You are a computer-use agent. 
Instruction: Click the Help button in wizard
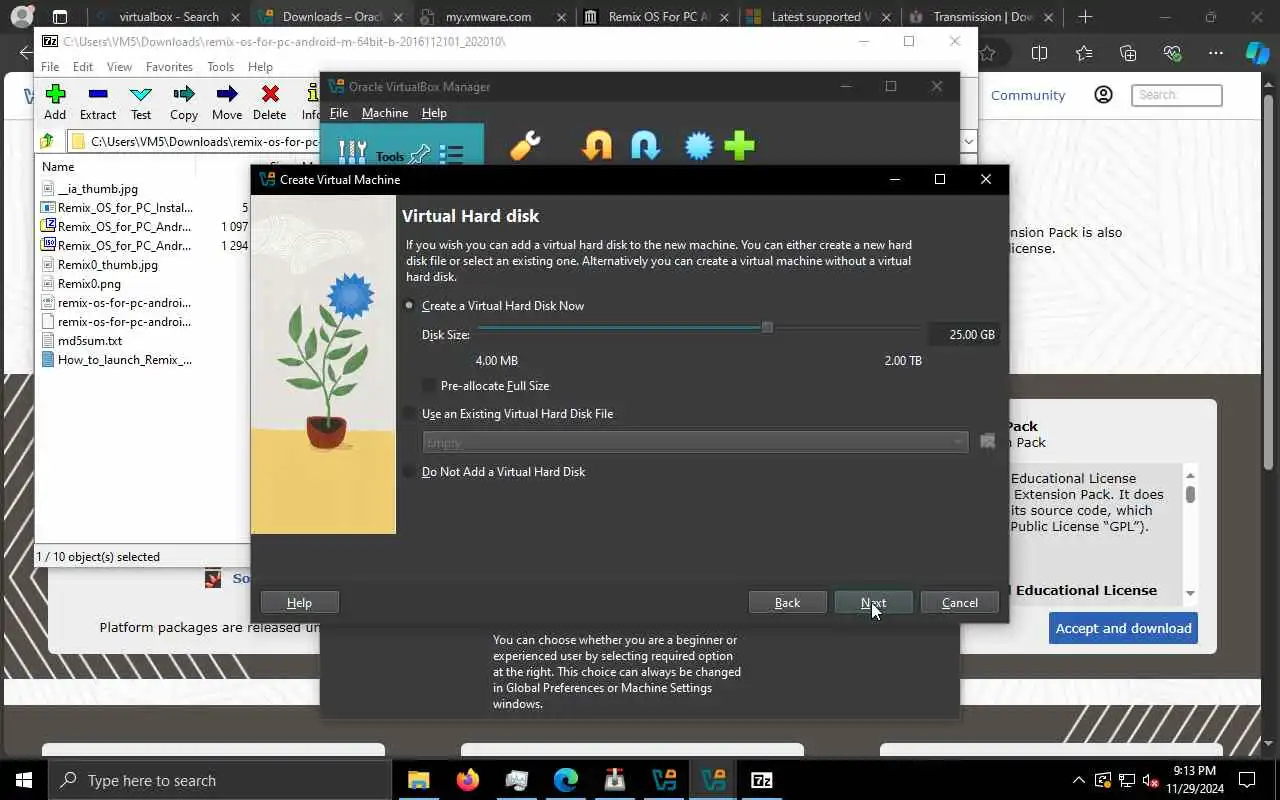tap(299, 602)
